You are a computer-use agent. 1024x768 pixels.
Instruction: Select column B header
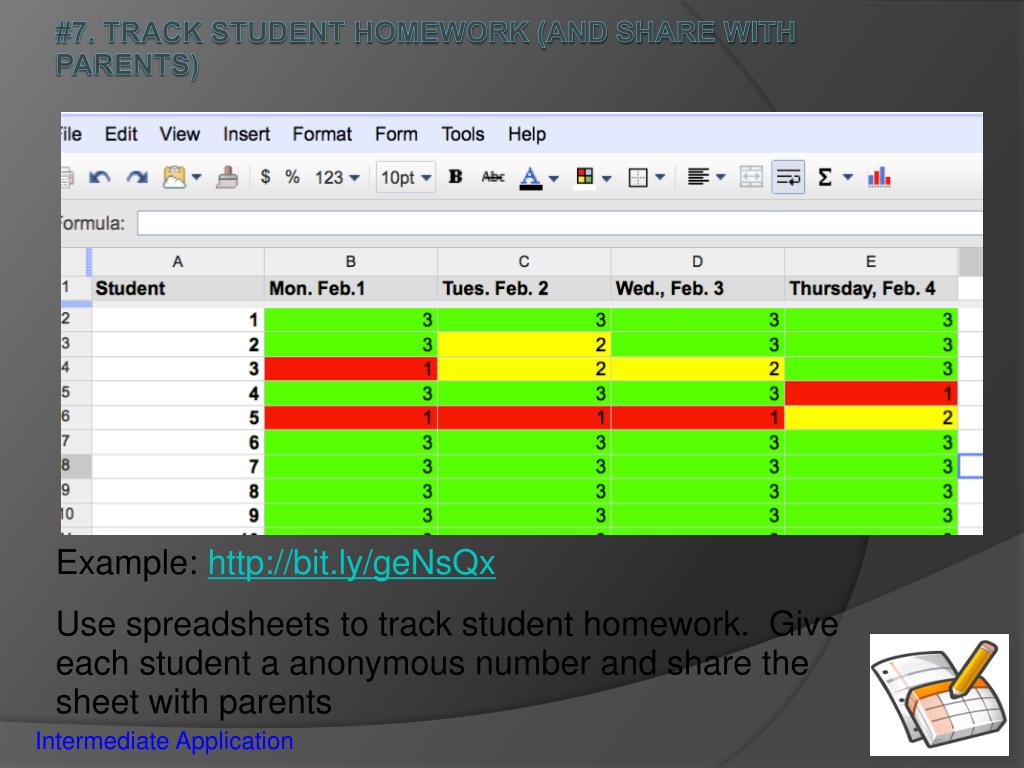(351, 261)
